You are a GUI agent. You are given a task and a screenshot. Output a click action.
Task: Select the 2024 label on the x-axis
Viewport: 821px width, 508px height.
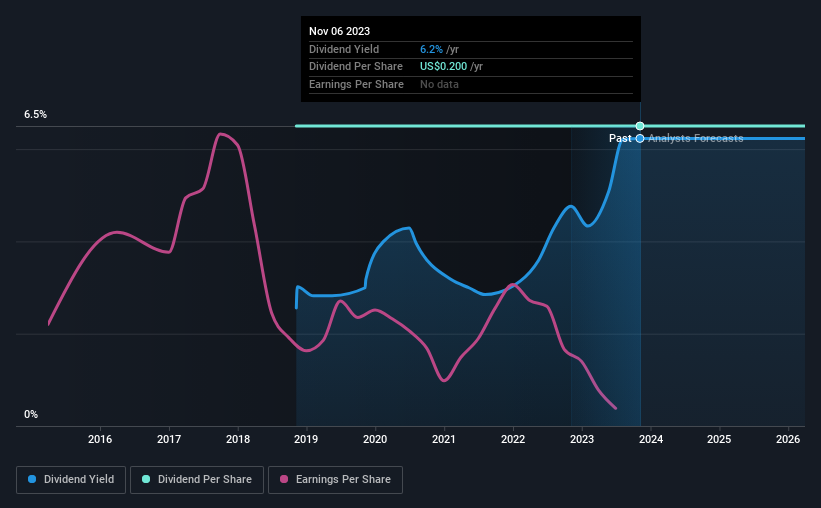point(651,439)
